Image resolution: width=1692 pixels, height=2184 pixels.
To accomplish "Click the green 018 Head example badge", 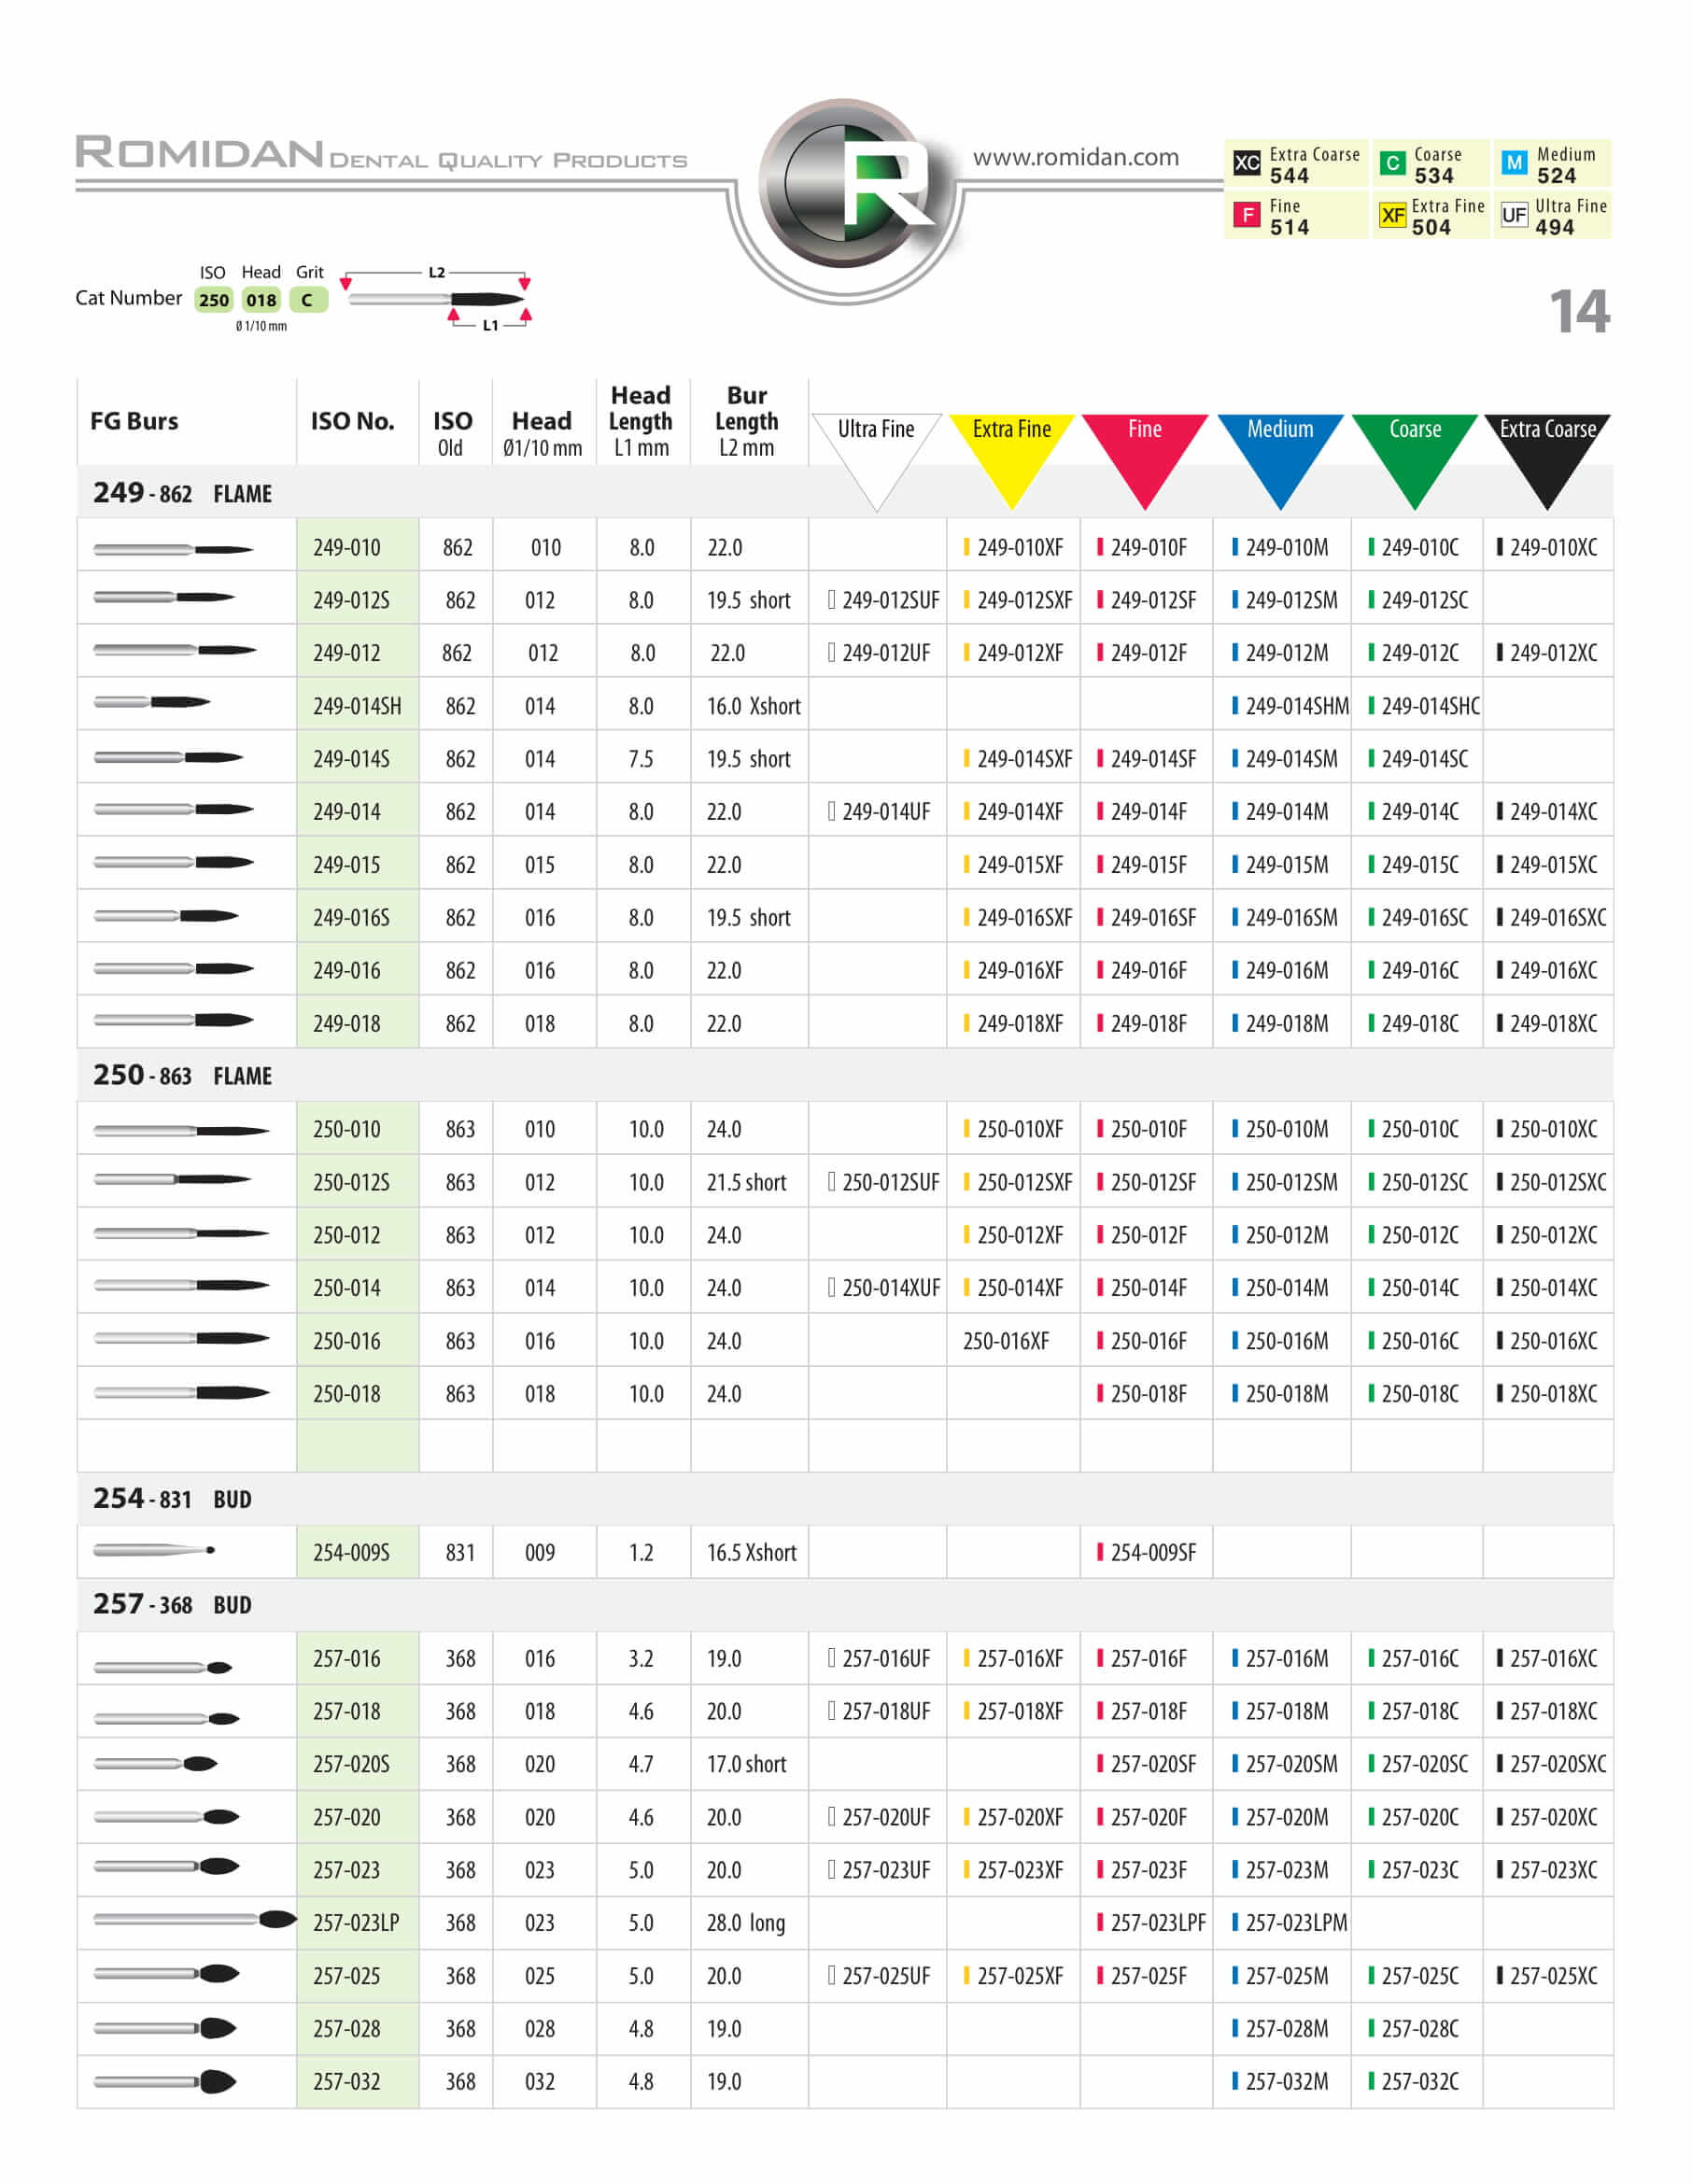I will pos(261,299).
